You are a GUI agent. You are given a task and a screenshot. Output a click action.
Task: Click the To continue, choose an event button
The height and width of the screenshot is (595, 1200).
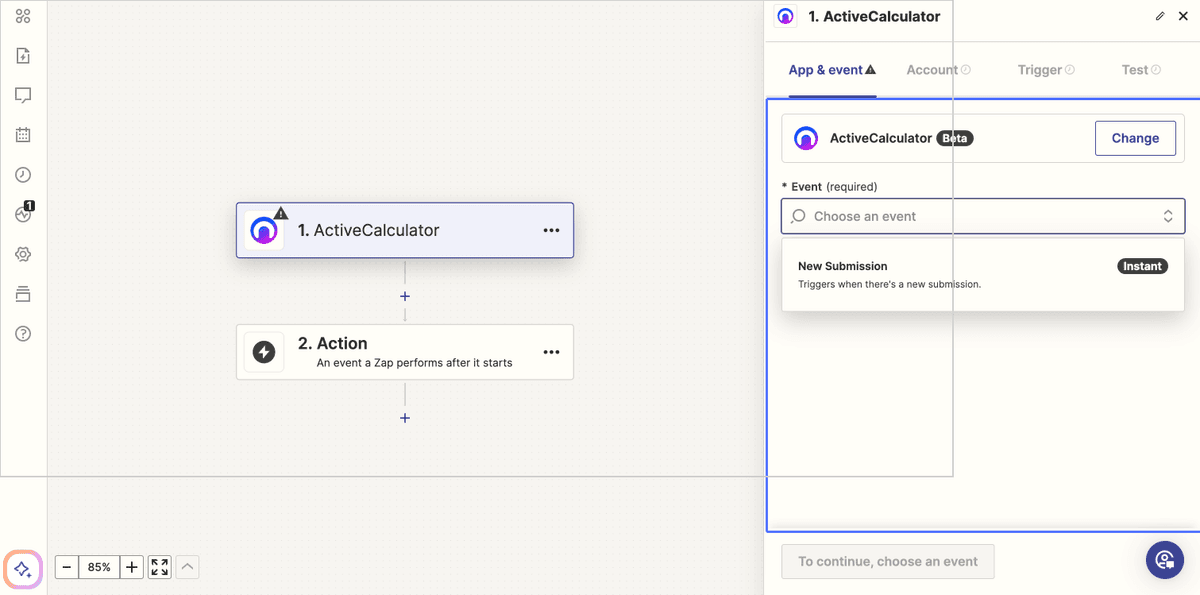888,561
